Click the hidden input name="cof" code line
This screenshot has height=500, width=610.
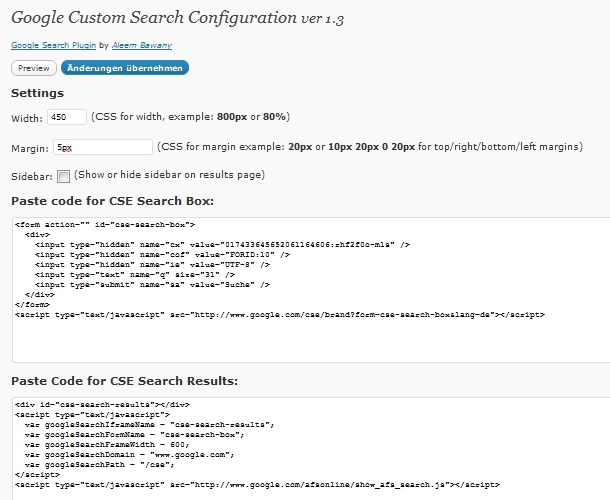(163, 255)
